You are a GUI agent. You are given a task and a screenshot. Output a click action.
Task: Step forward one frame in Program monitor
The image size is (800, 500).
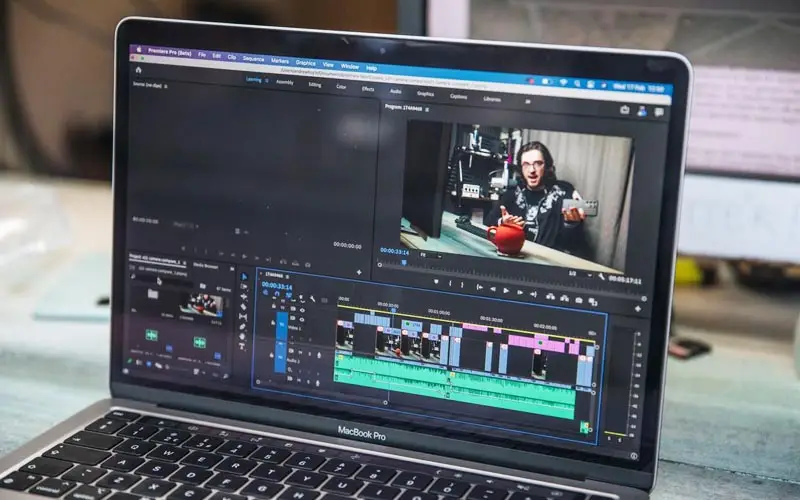[x=519, y=292]
